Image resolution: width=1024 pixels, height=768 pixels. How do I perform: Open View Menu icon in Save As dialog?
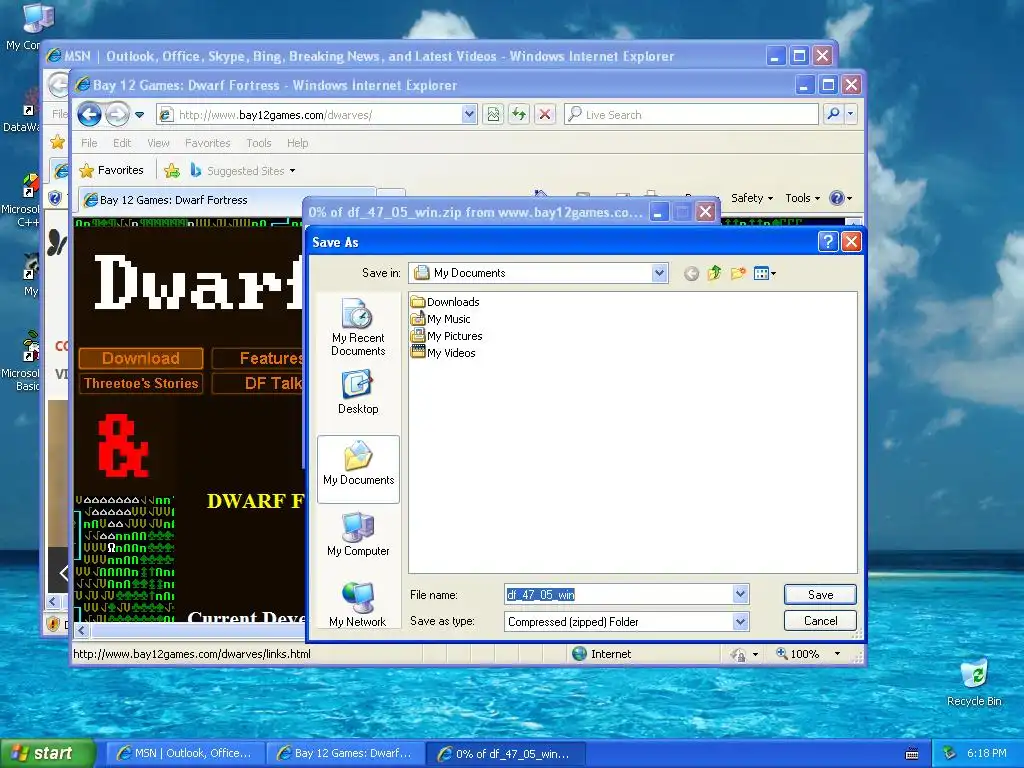point(764,274)
